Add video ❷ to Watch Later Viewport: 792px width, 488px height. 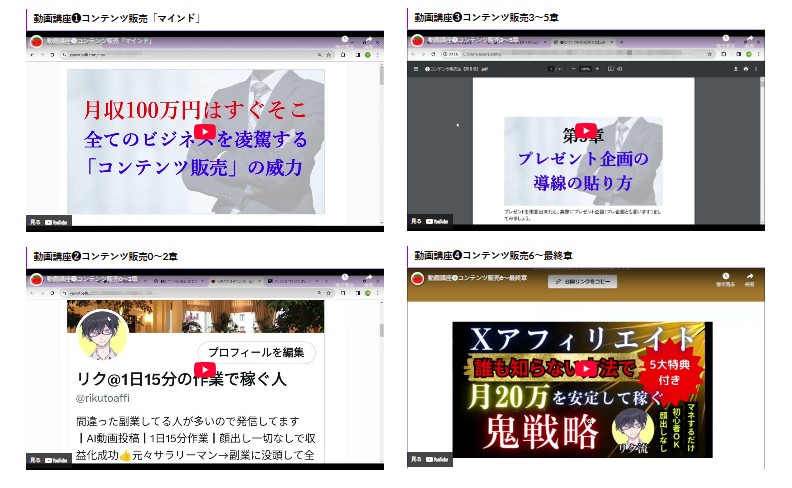pos(343,279)
